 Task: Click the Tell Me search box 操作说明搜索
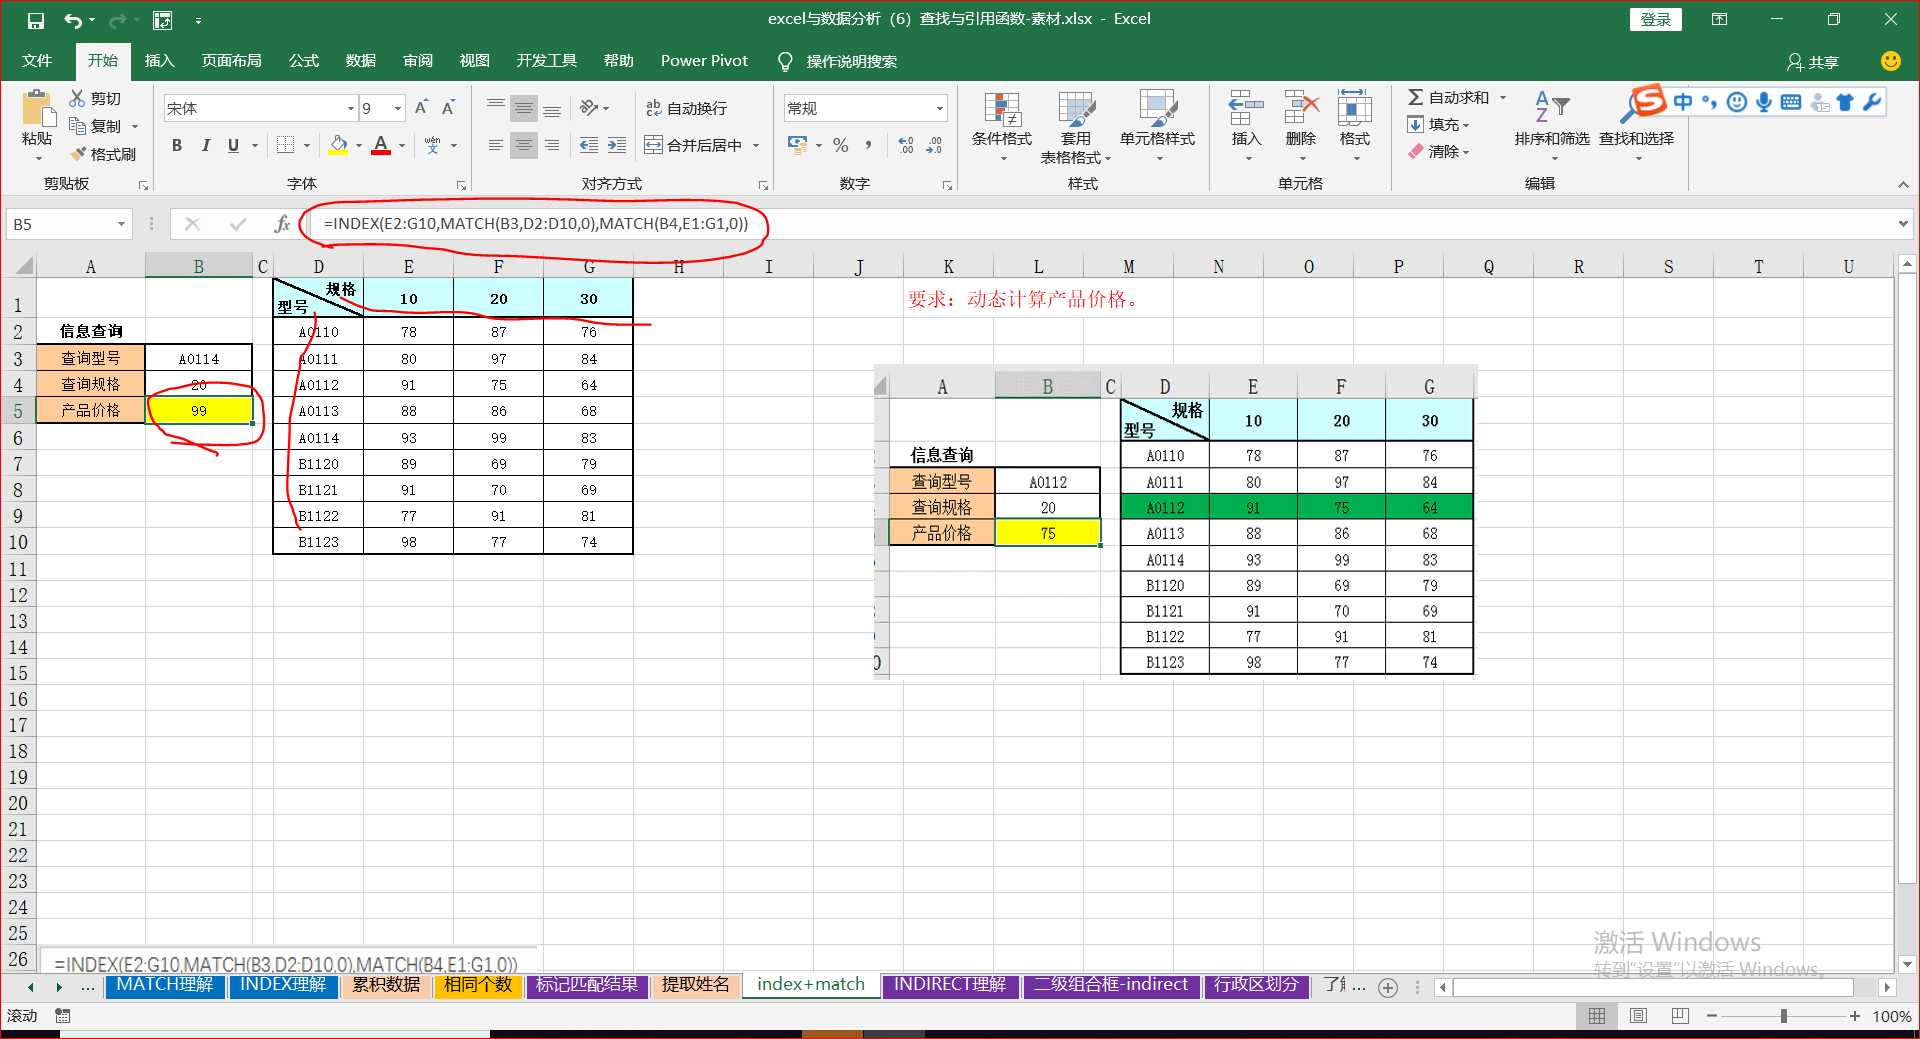click(851, 62)
